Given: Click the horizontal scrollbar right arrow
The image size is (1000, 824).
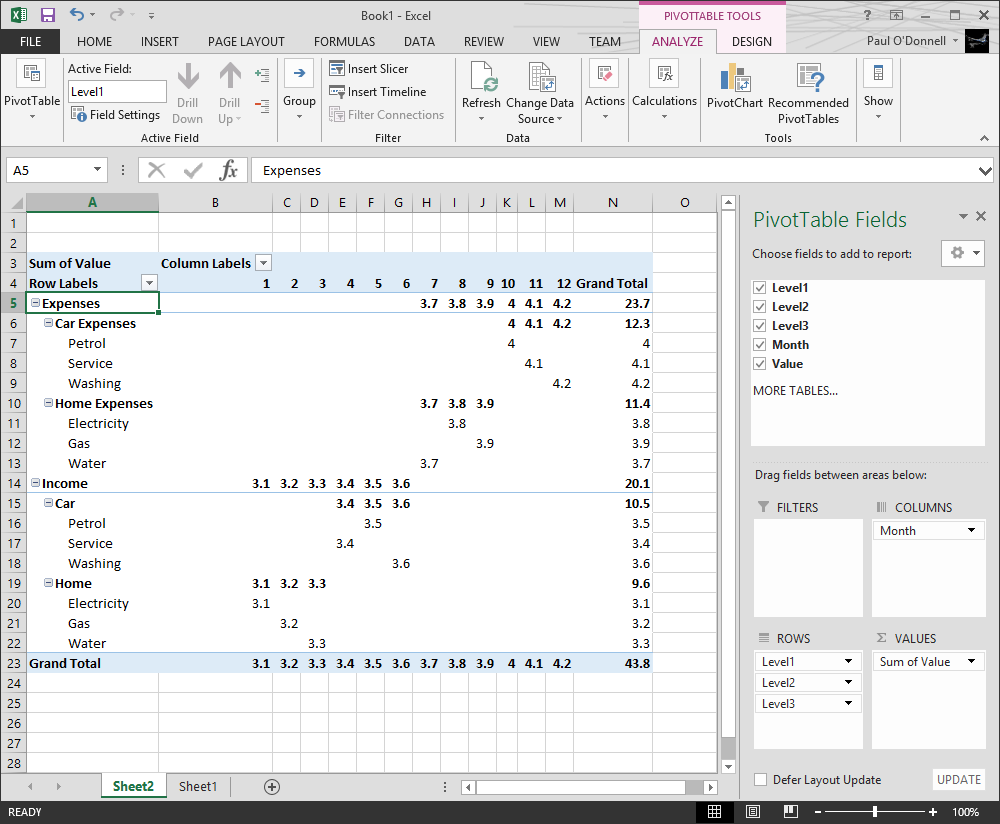Looking at the screenshot, I should click(x=710, y=787).
